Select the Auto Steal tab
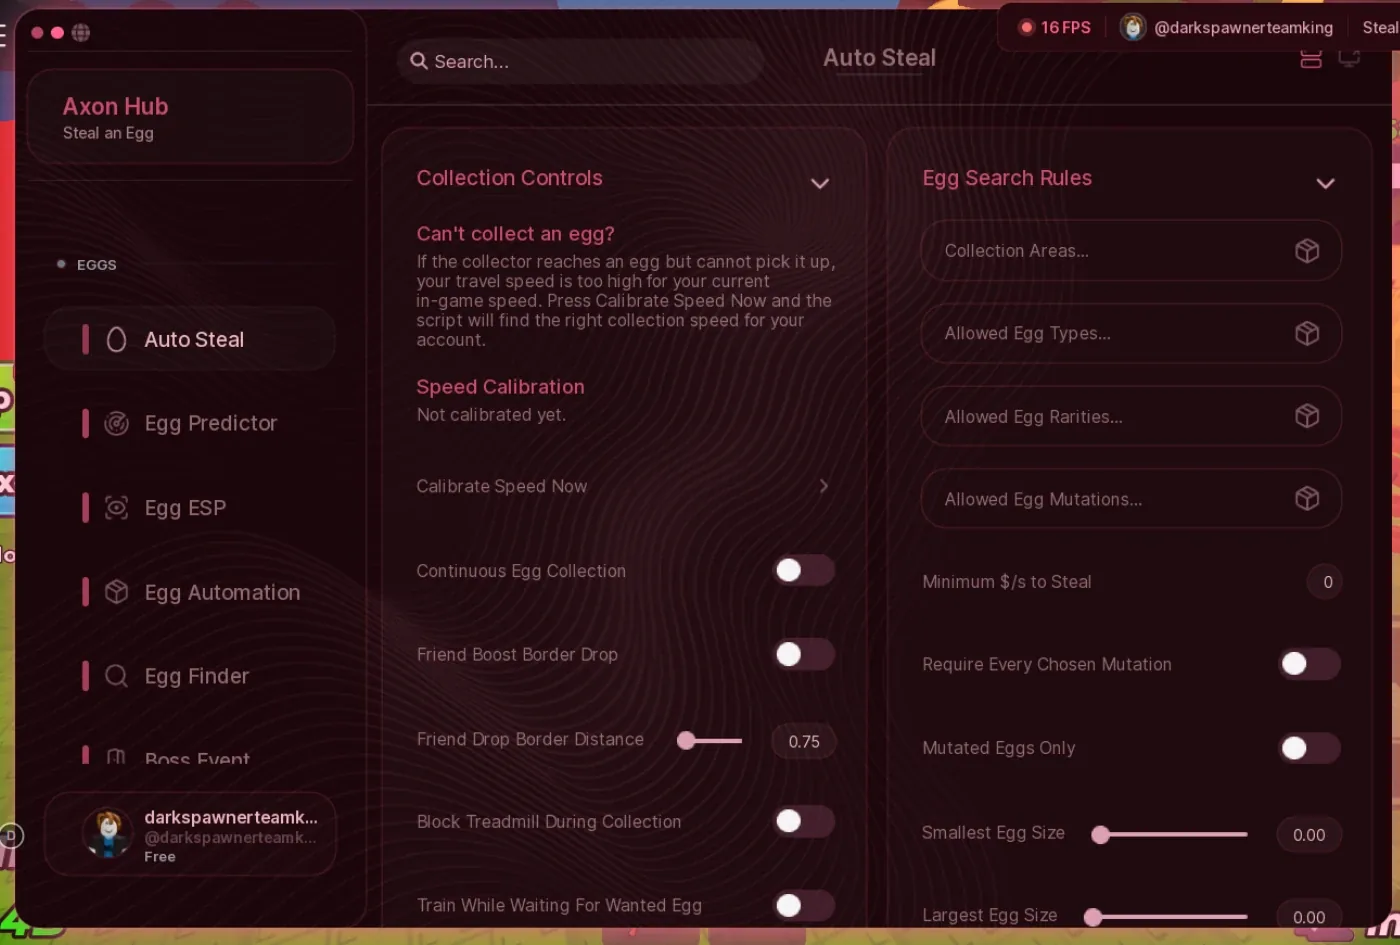 [x=190, y=340]
